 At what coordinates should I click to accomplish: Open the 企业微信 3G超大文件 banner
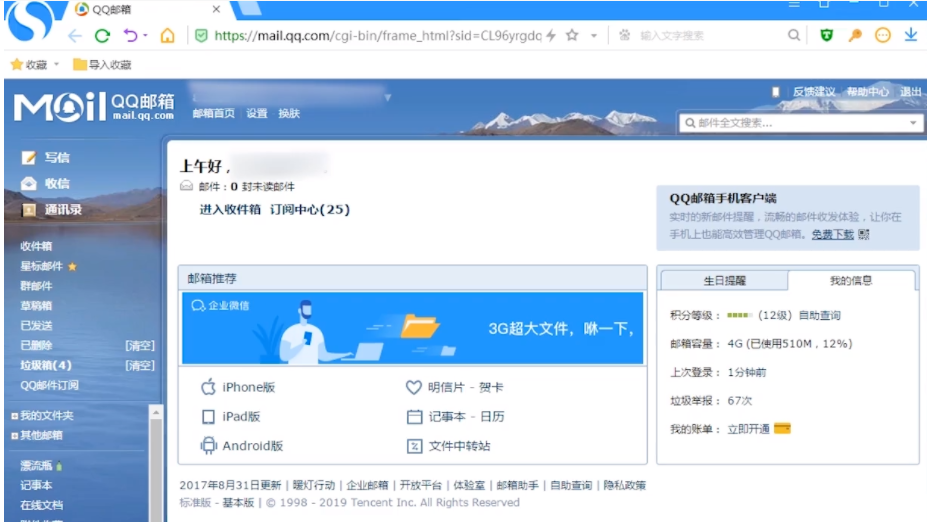[413, 329]
